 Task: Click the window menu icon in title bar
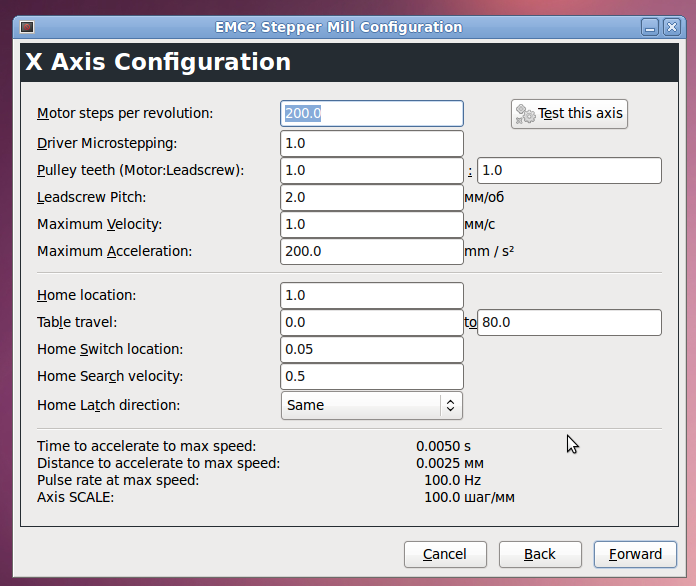coord(27,27)
